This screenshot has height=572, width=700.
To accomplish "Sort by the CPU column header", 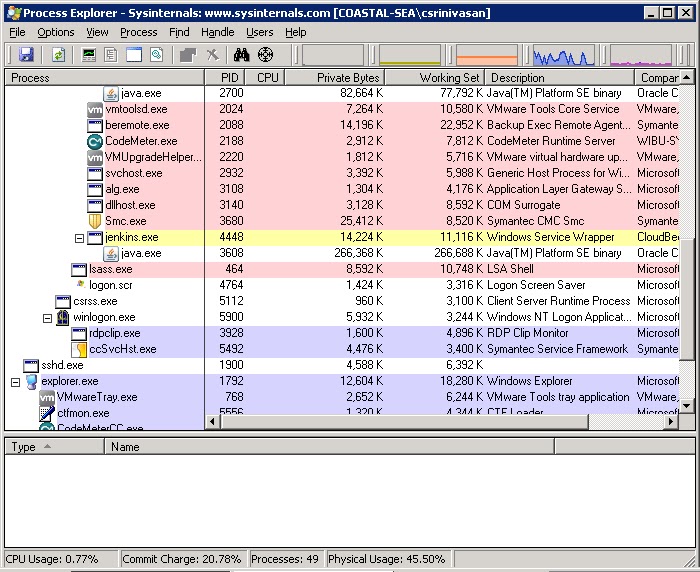I will coord(265,78).
